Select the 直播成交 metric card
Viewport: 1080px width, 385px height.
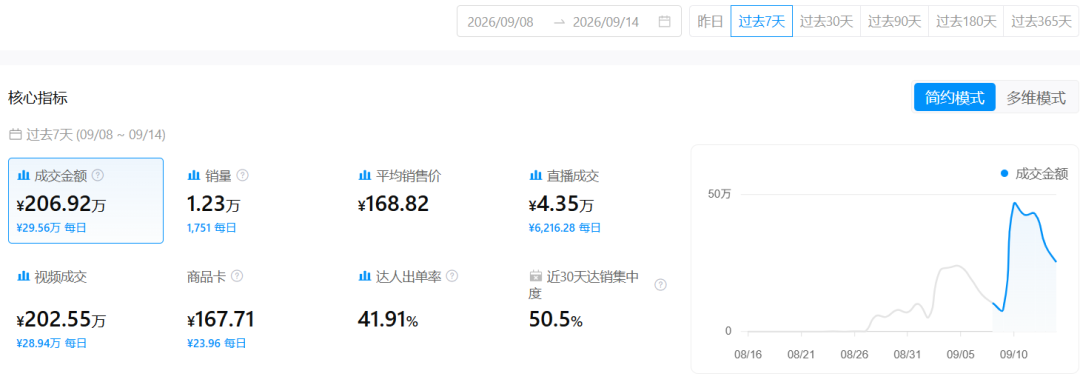(x=599, y=200)
